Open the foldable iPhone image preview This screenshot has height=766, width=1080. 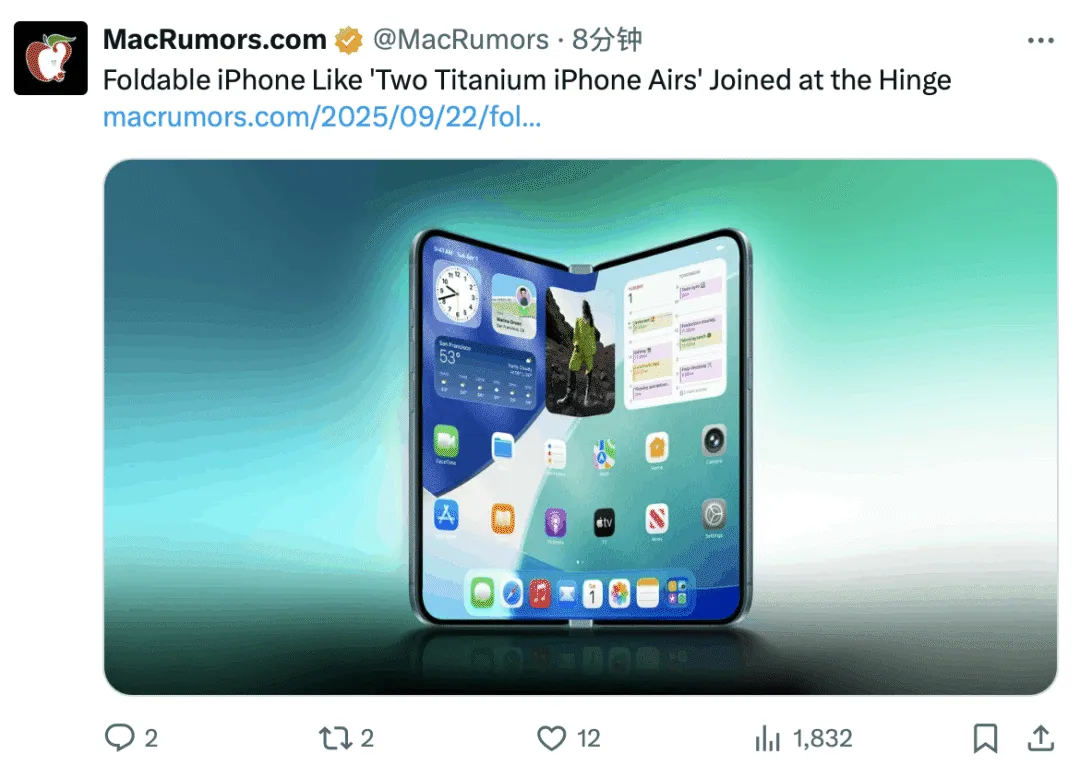[x=581, y=427]
